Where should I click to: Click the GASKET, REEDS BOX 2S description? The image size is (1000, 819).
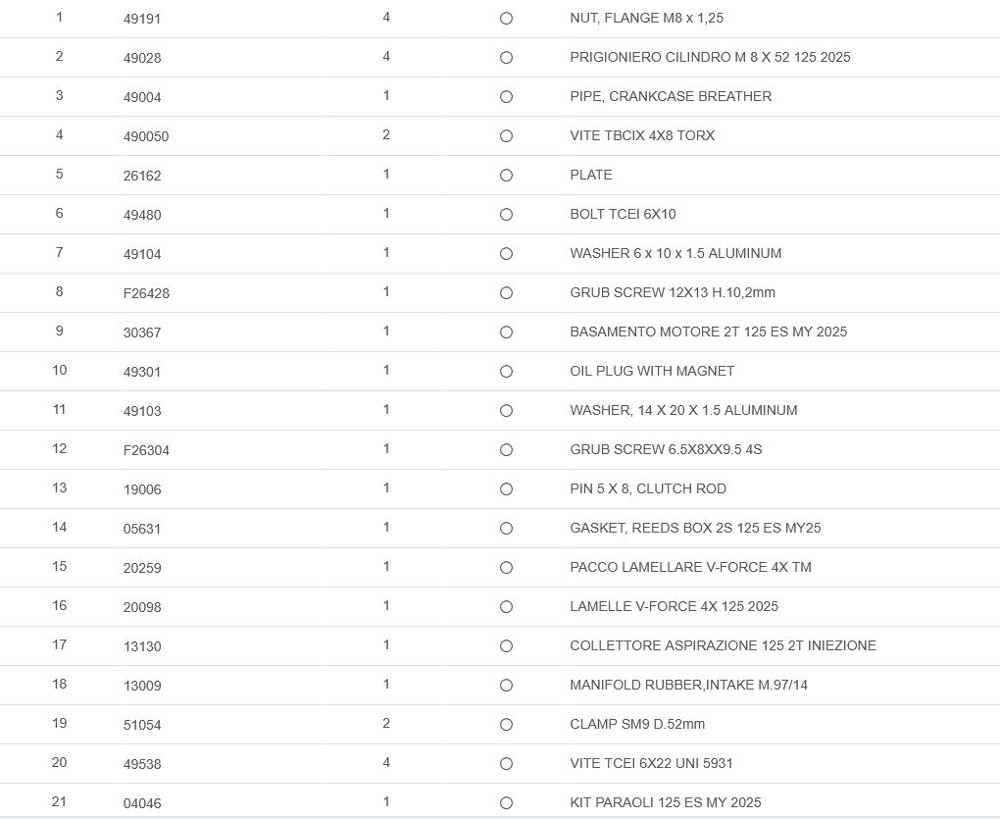click(695, 528)
